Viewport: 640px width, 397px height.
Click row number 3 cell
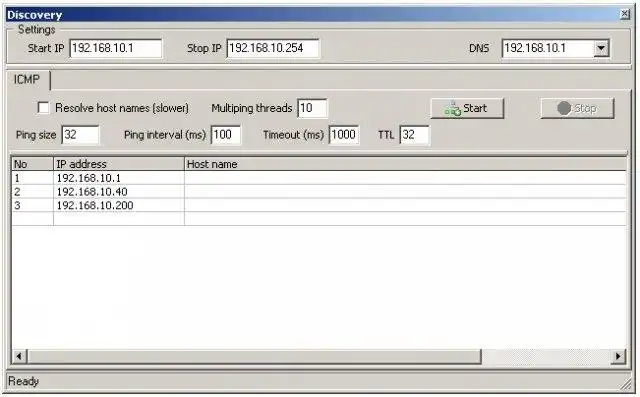[32, 205]
